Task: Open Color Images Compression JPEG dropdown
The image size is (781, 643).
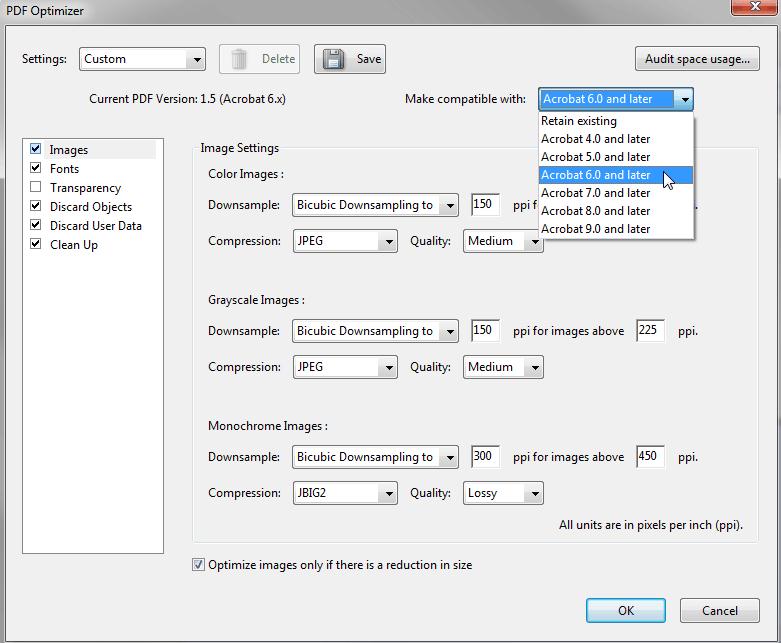Action: [345, 242]
